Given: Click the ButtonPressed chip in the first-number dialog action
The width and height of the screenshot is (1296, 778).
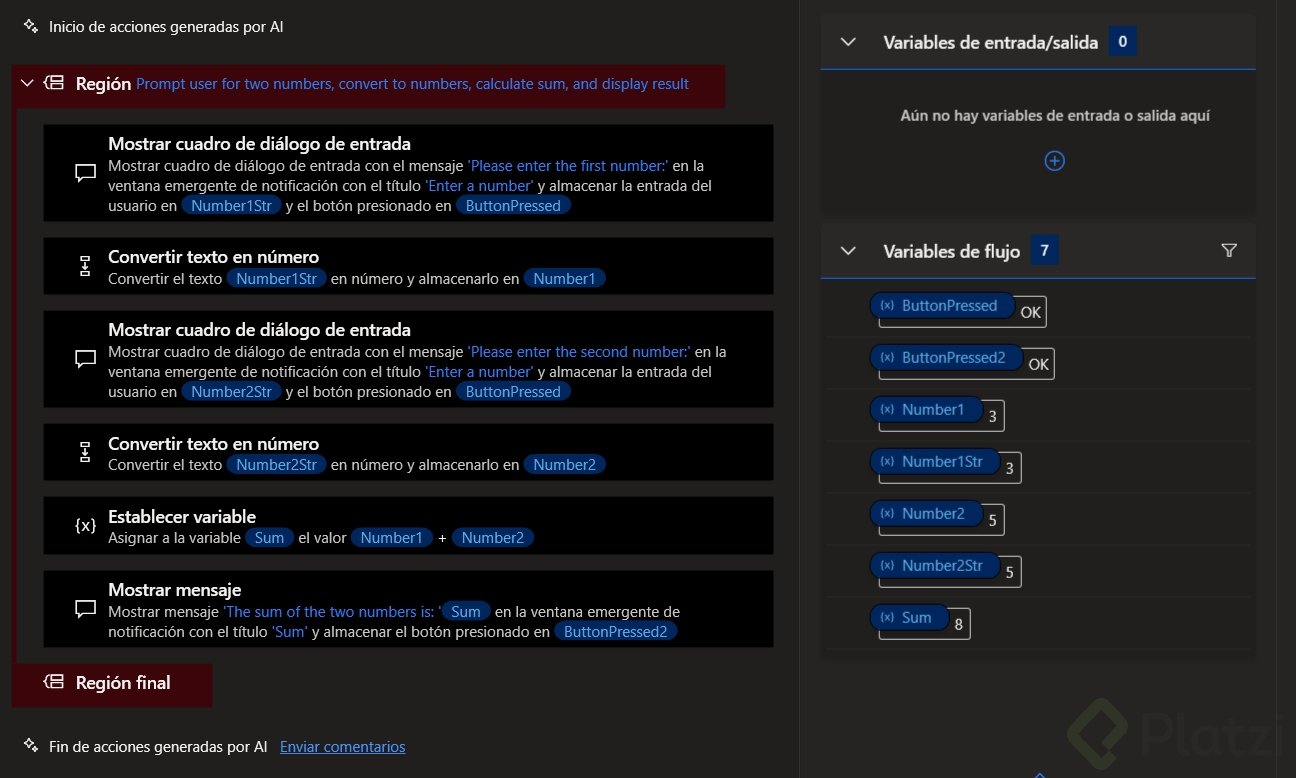Looking at the screenshot, I should tap(514, 206).
